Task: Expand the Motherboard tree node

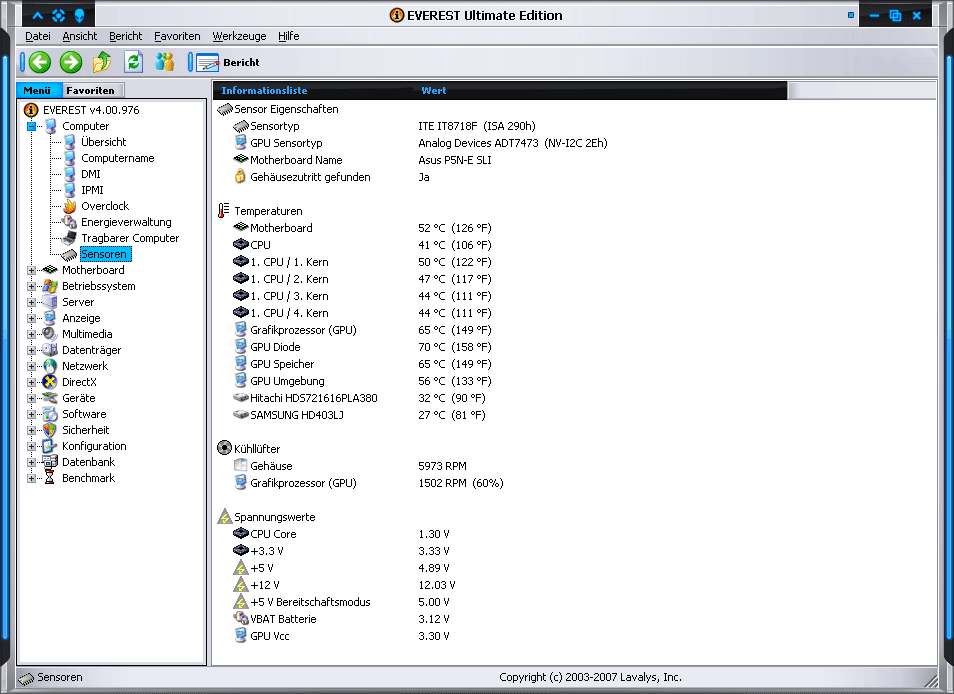Action: click(x=32, y=270)
